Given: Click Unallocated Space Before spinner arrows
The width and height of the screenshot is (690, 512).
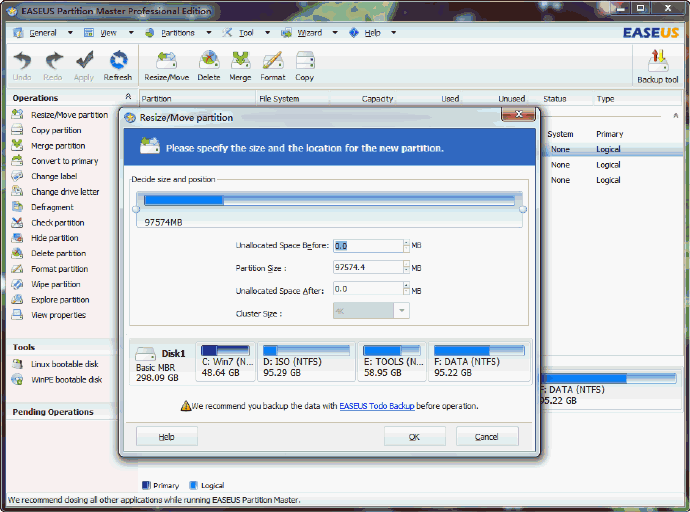Looking at the screenshot, I should coord(406,246).
